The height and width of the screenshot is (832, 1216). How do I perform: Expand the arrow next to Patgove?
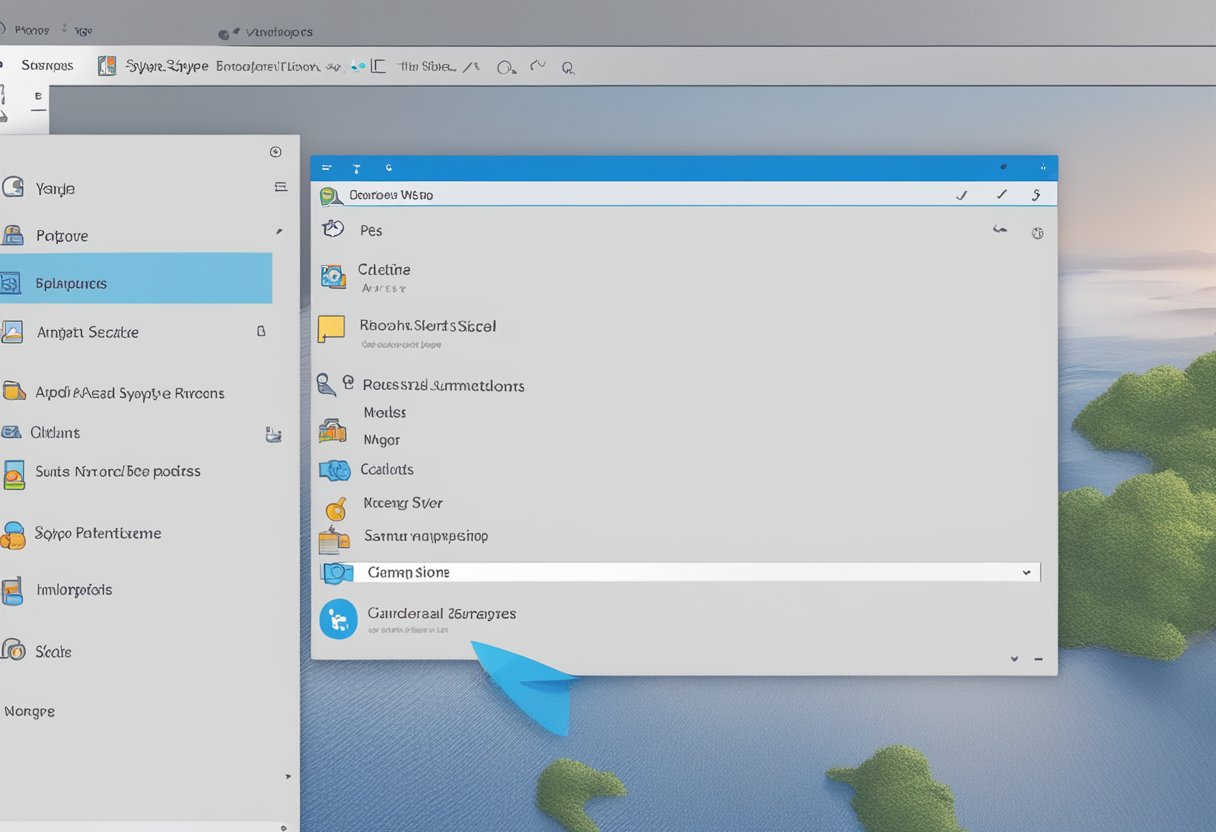(x=279, y=233)
